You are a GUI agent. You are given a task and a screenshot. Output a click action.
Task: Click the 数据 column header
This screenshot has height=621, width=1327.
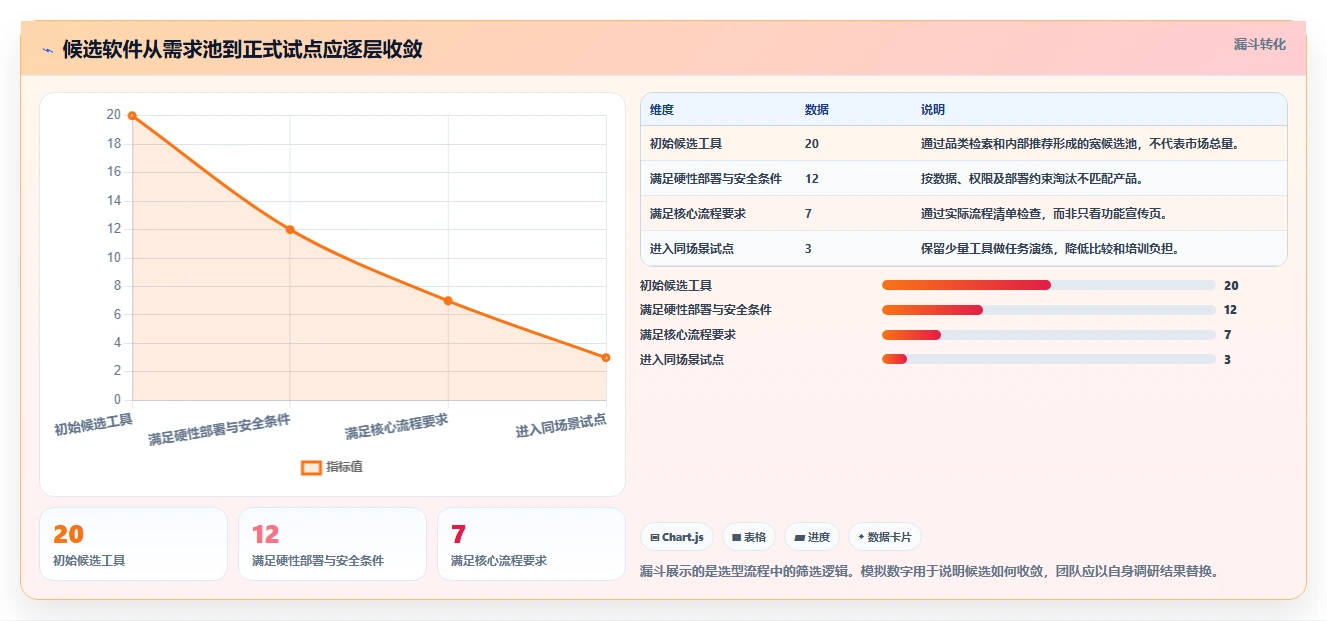pos(817,110)
